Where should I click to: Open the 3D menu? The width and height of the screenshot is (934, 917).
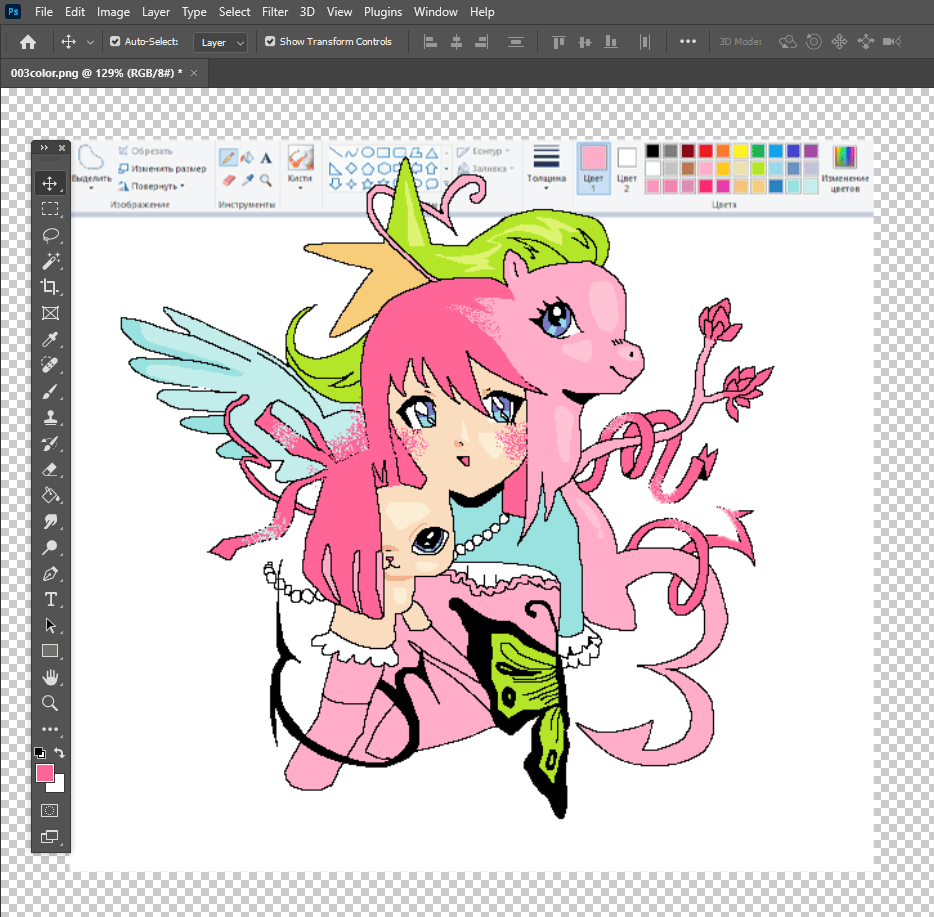tap(307, 12)
